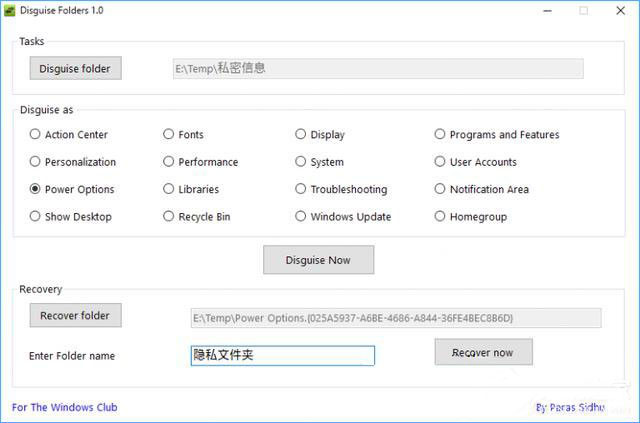Click the Enter Folder name text field
Screen dimensions: 640x423
pos(282,356)
